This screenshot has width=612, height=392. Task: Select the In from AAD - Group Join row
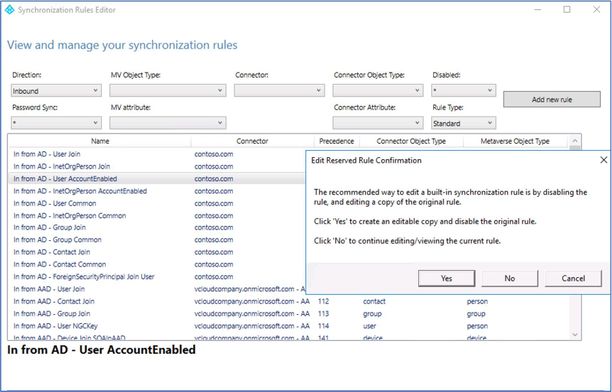pos(289,314)
